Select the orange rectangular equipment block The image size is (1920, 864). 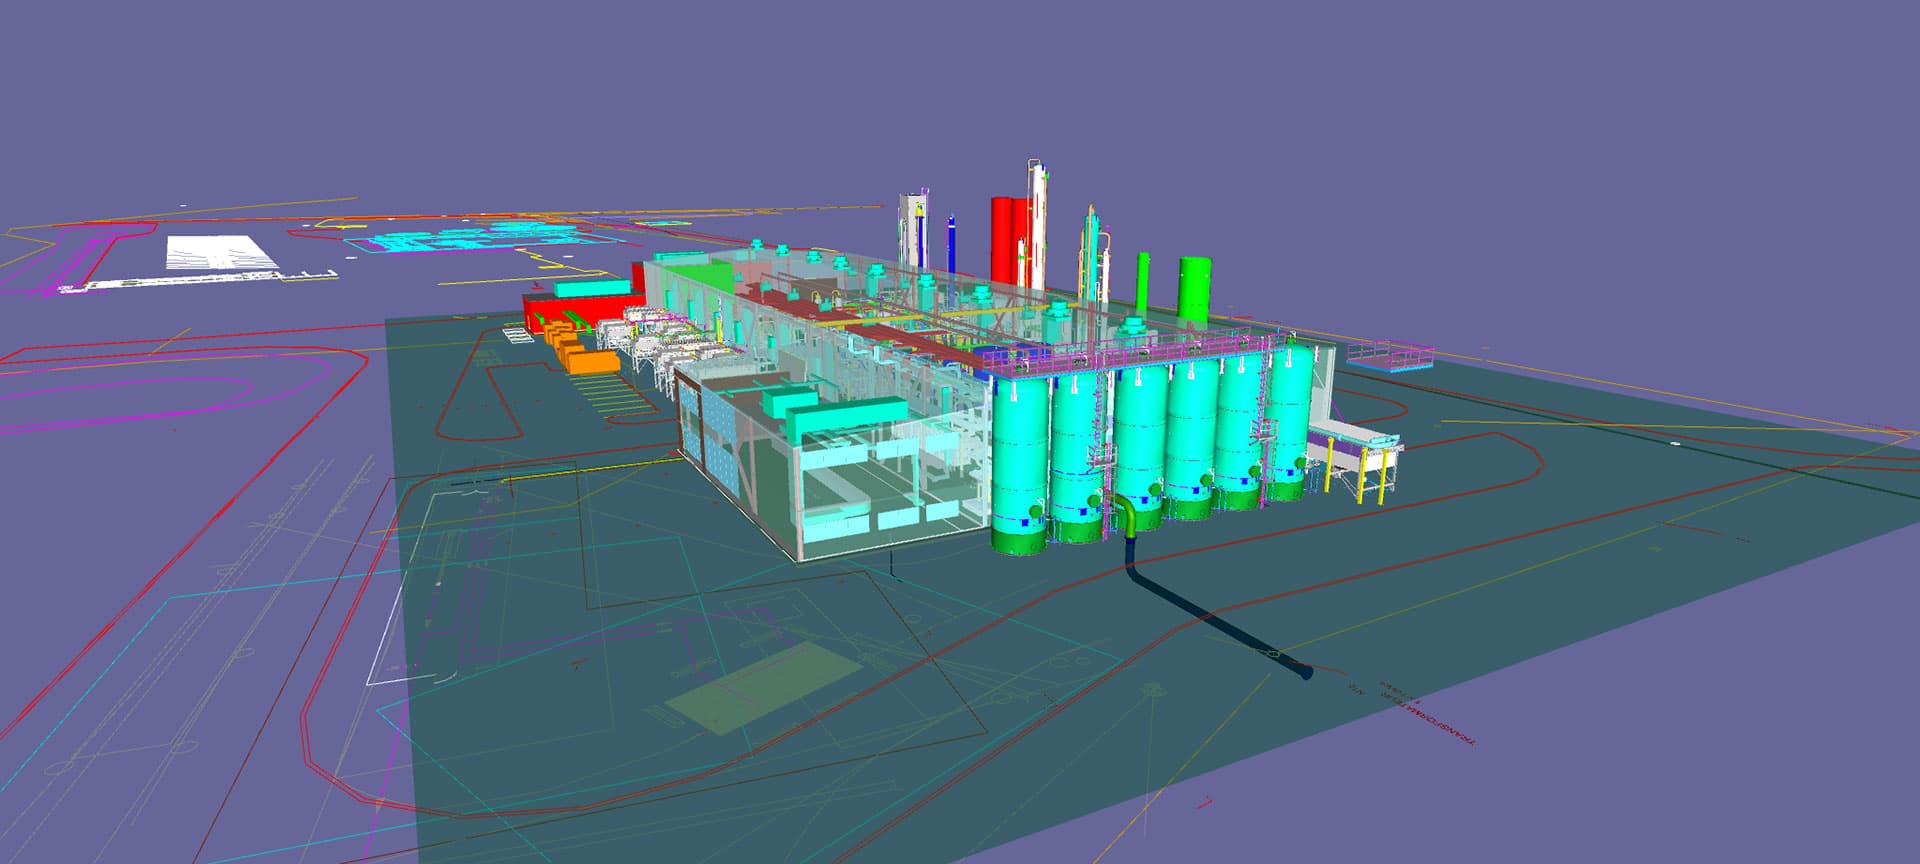595,363
